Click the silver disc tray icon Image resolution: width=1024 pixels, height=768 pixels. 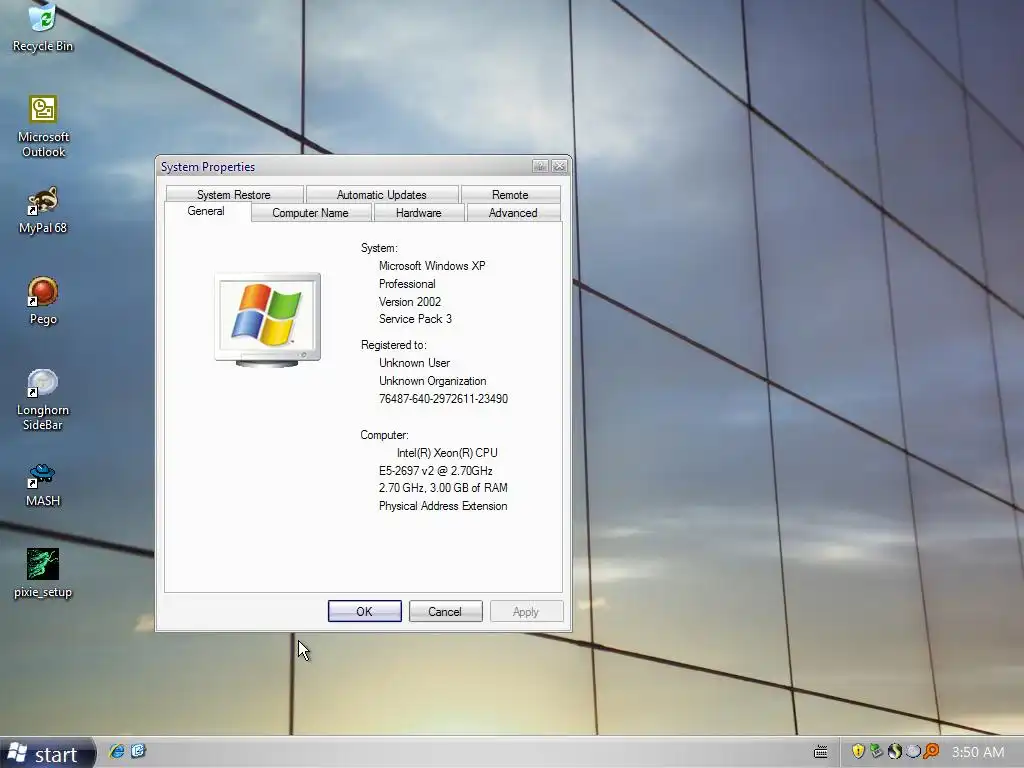(913, 751)
